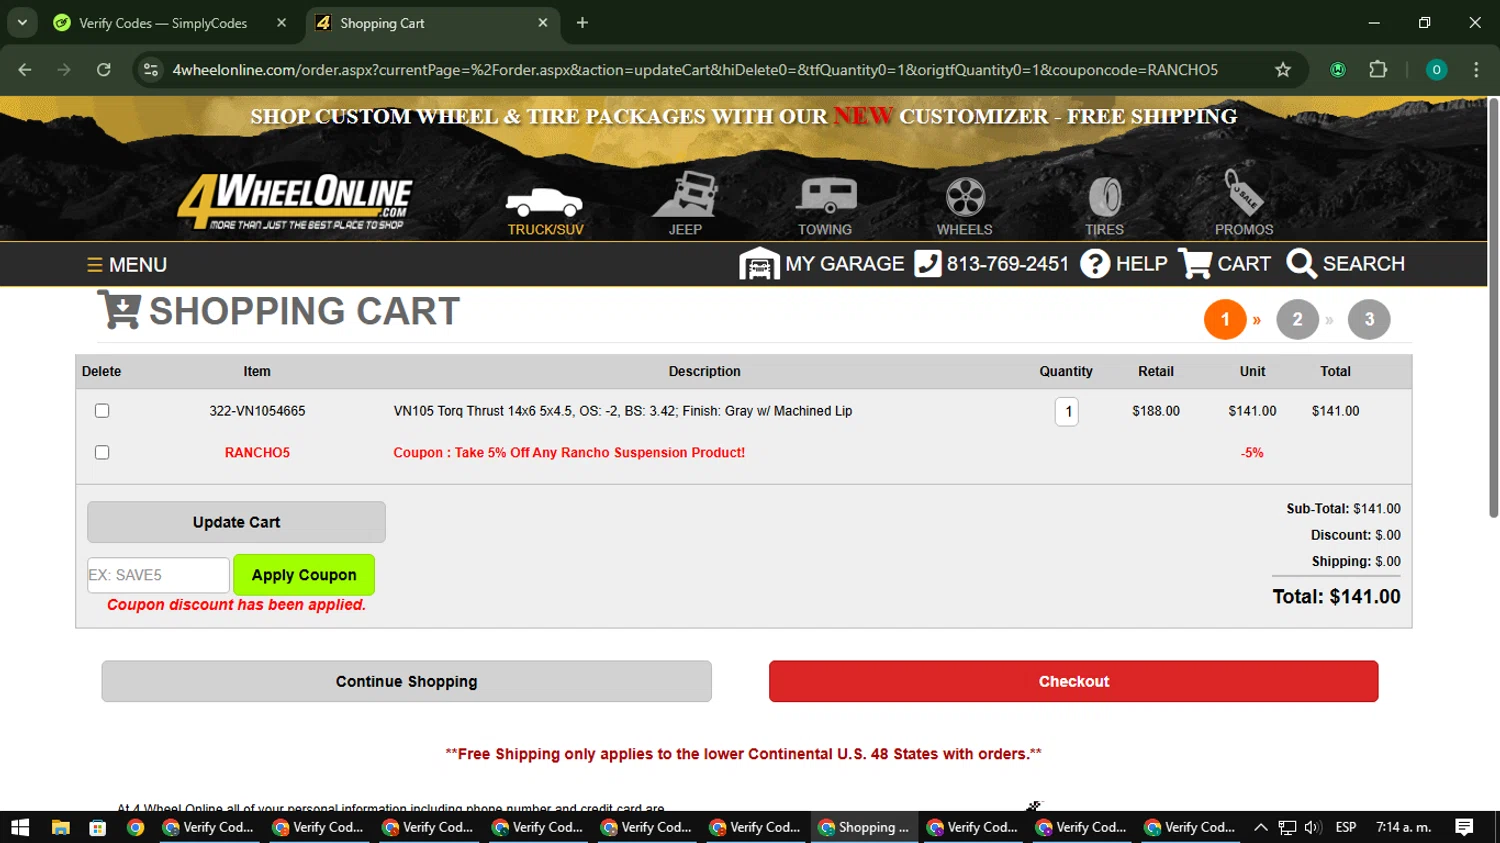
Task: Bookmark this page with the star icon
Action: point(1283,70)
